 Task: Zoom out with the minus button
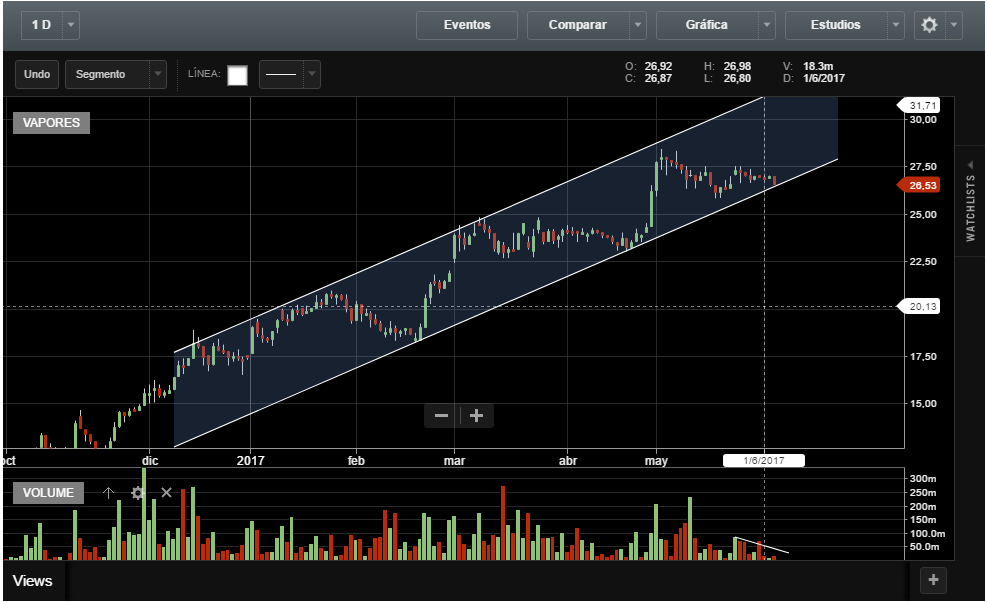(441, 416)
